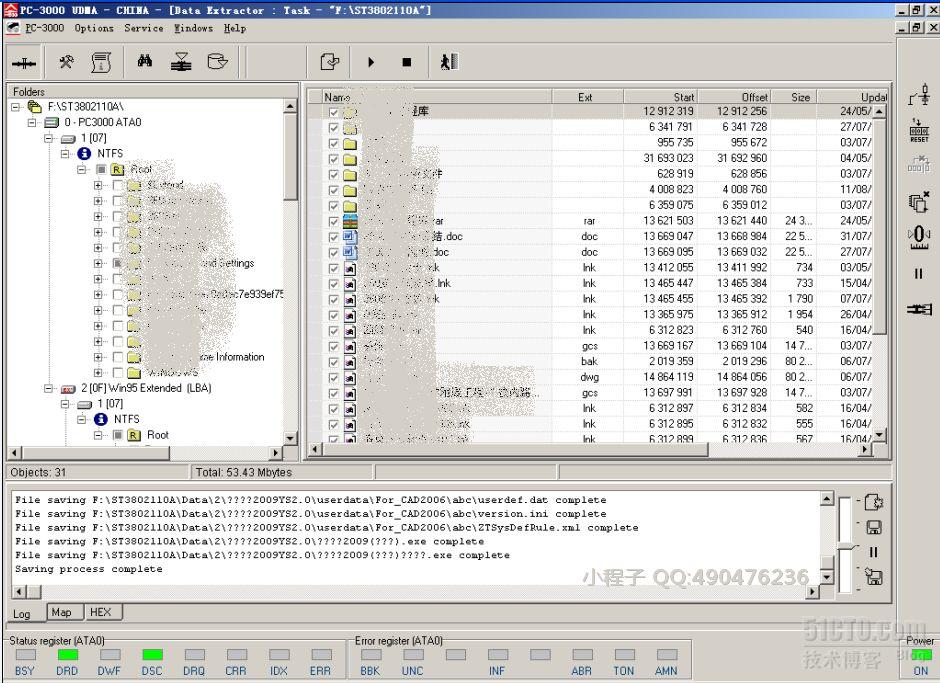
Task: Click the pause icon in right sidebar
Action: (x=918, y=273)
